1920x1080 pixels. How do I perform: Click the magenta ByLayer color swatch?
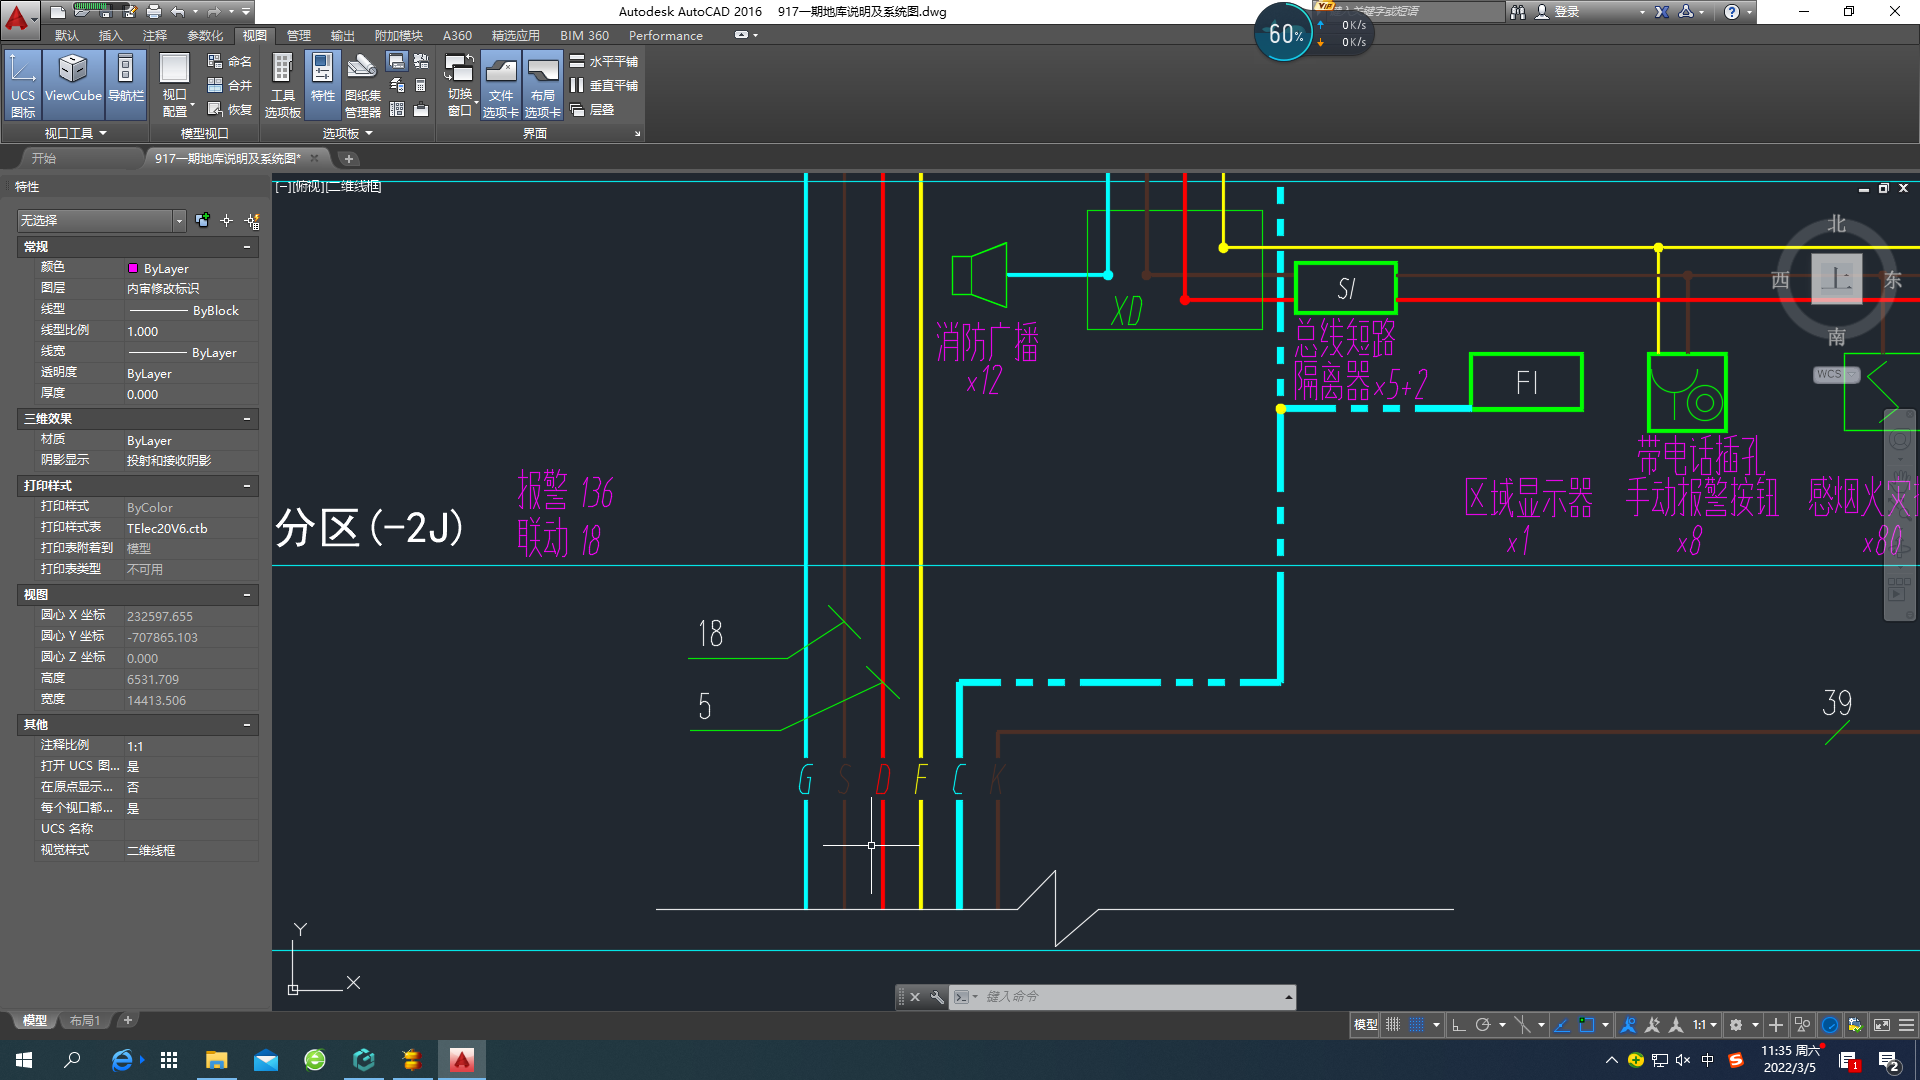click(x=133, y=268)
